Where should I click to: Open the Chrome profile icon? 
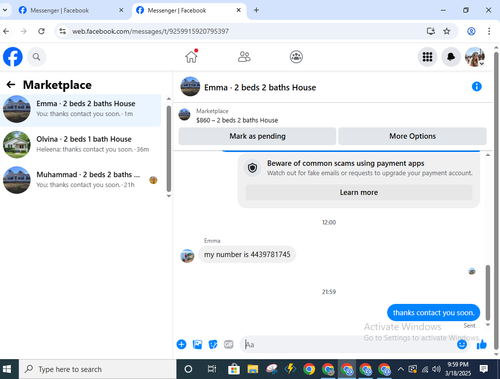[x=471, y=31]
